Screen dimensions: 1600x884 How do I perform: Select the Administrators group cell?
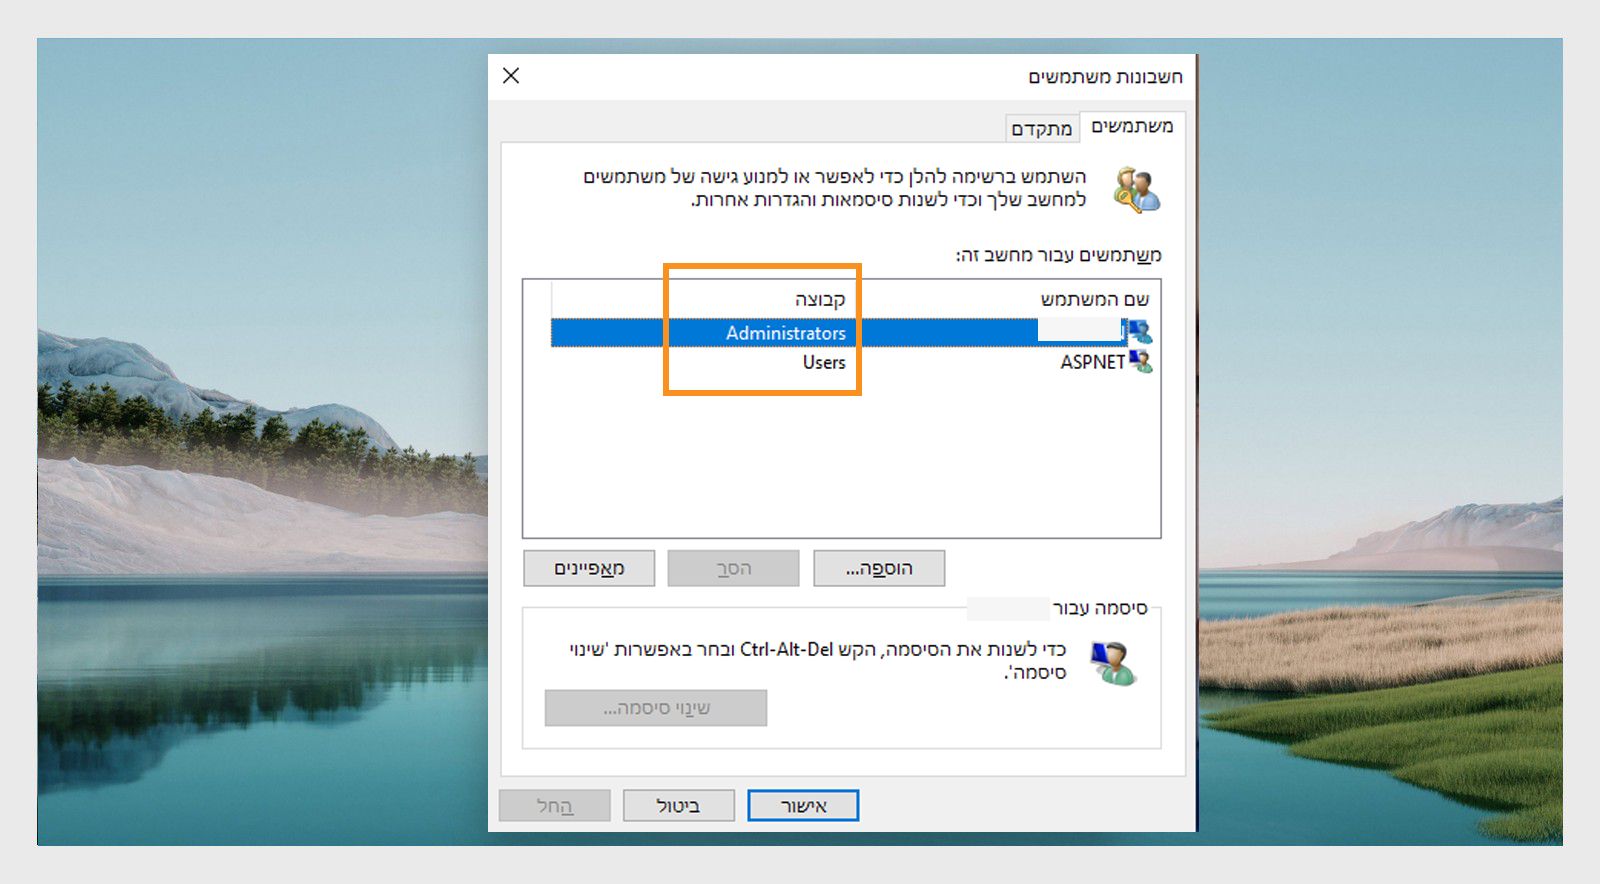(786, 333)
